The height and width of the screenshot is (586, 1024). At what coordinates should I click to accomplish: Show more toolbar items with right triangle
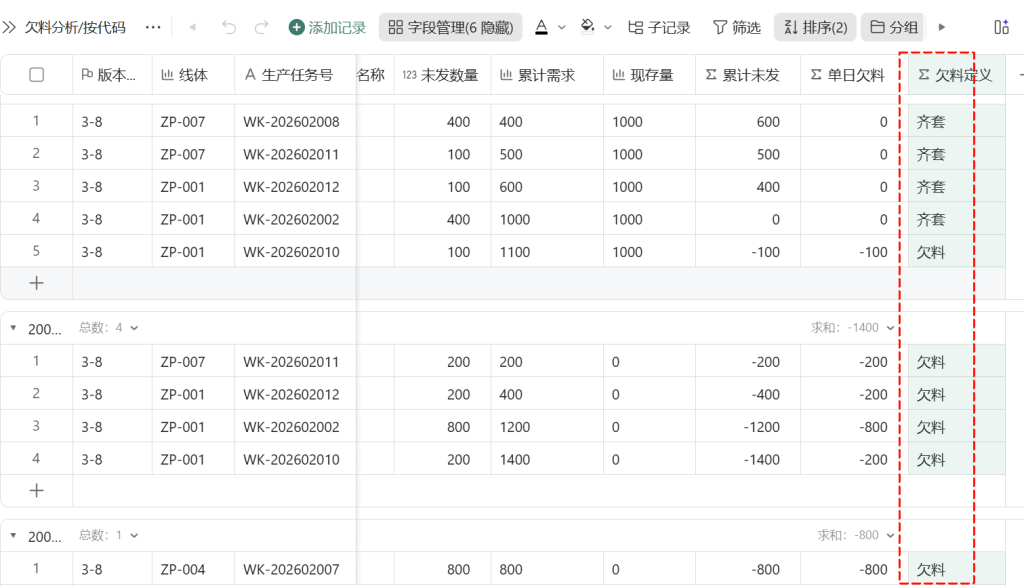tap(942, 27)
